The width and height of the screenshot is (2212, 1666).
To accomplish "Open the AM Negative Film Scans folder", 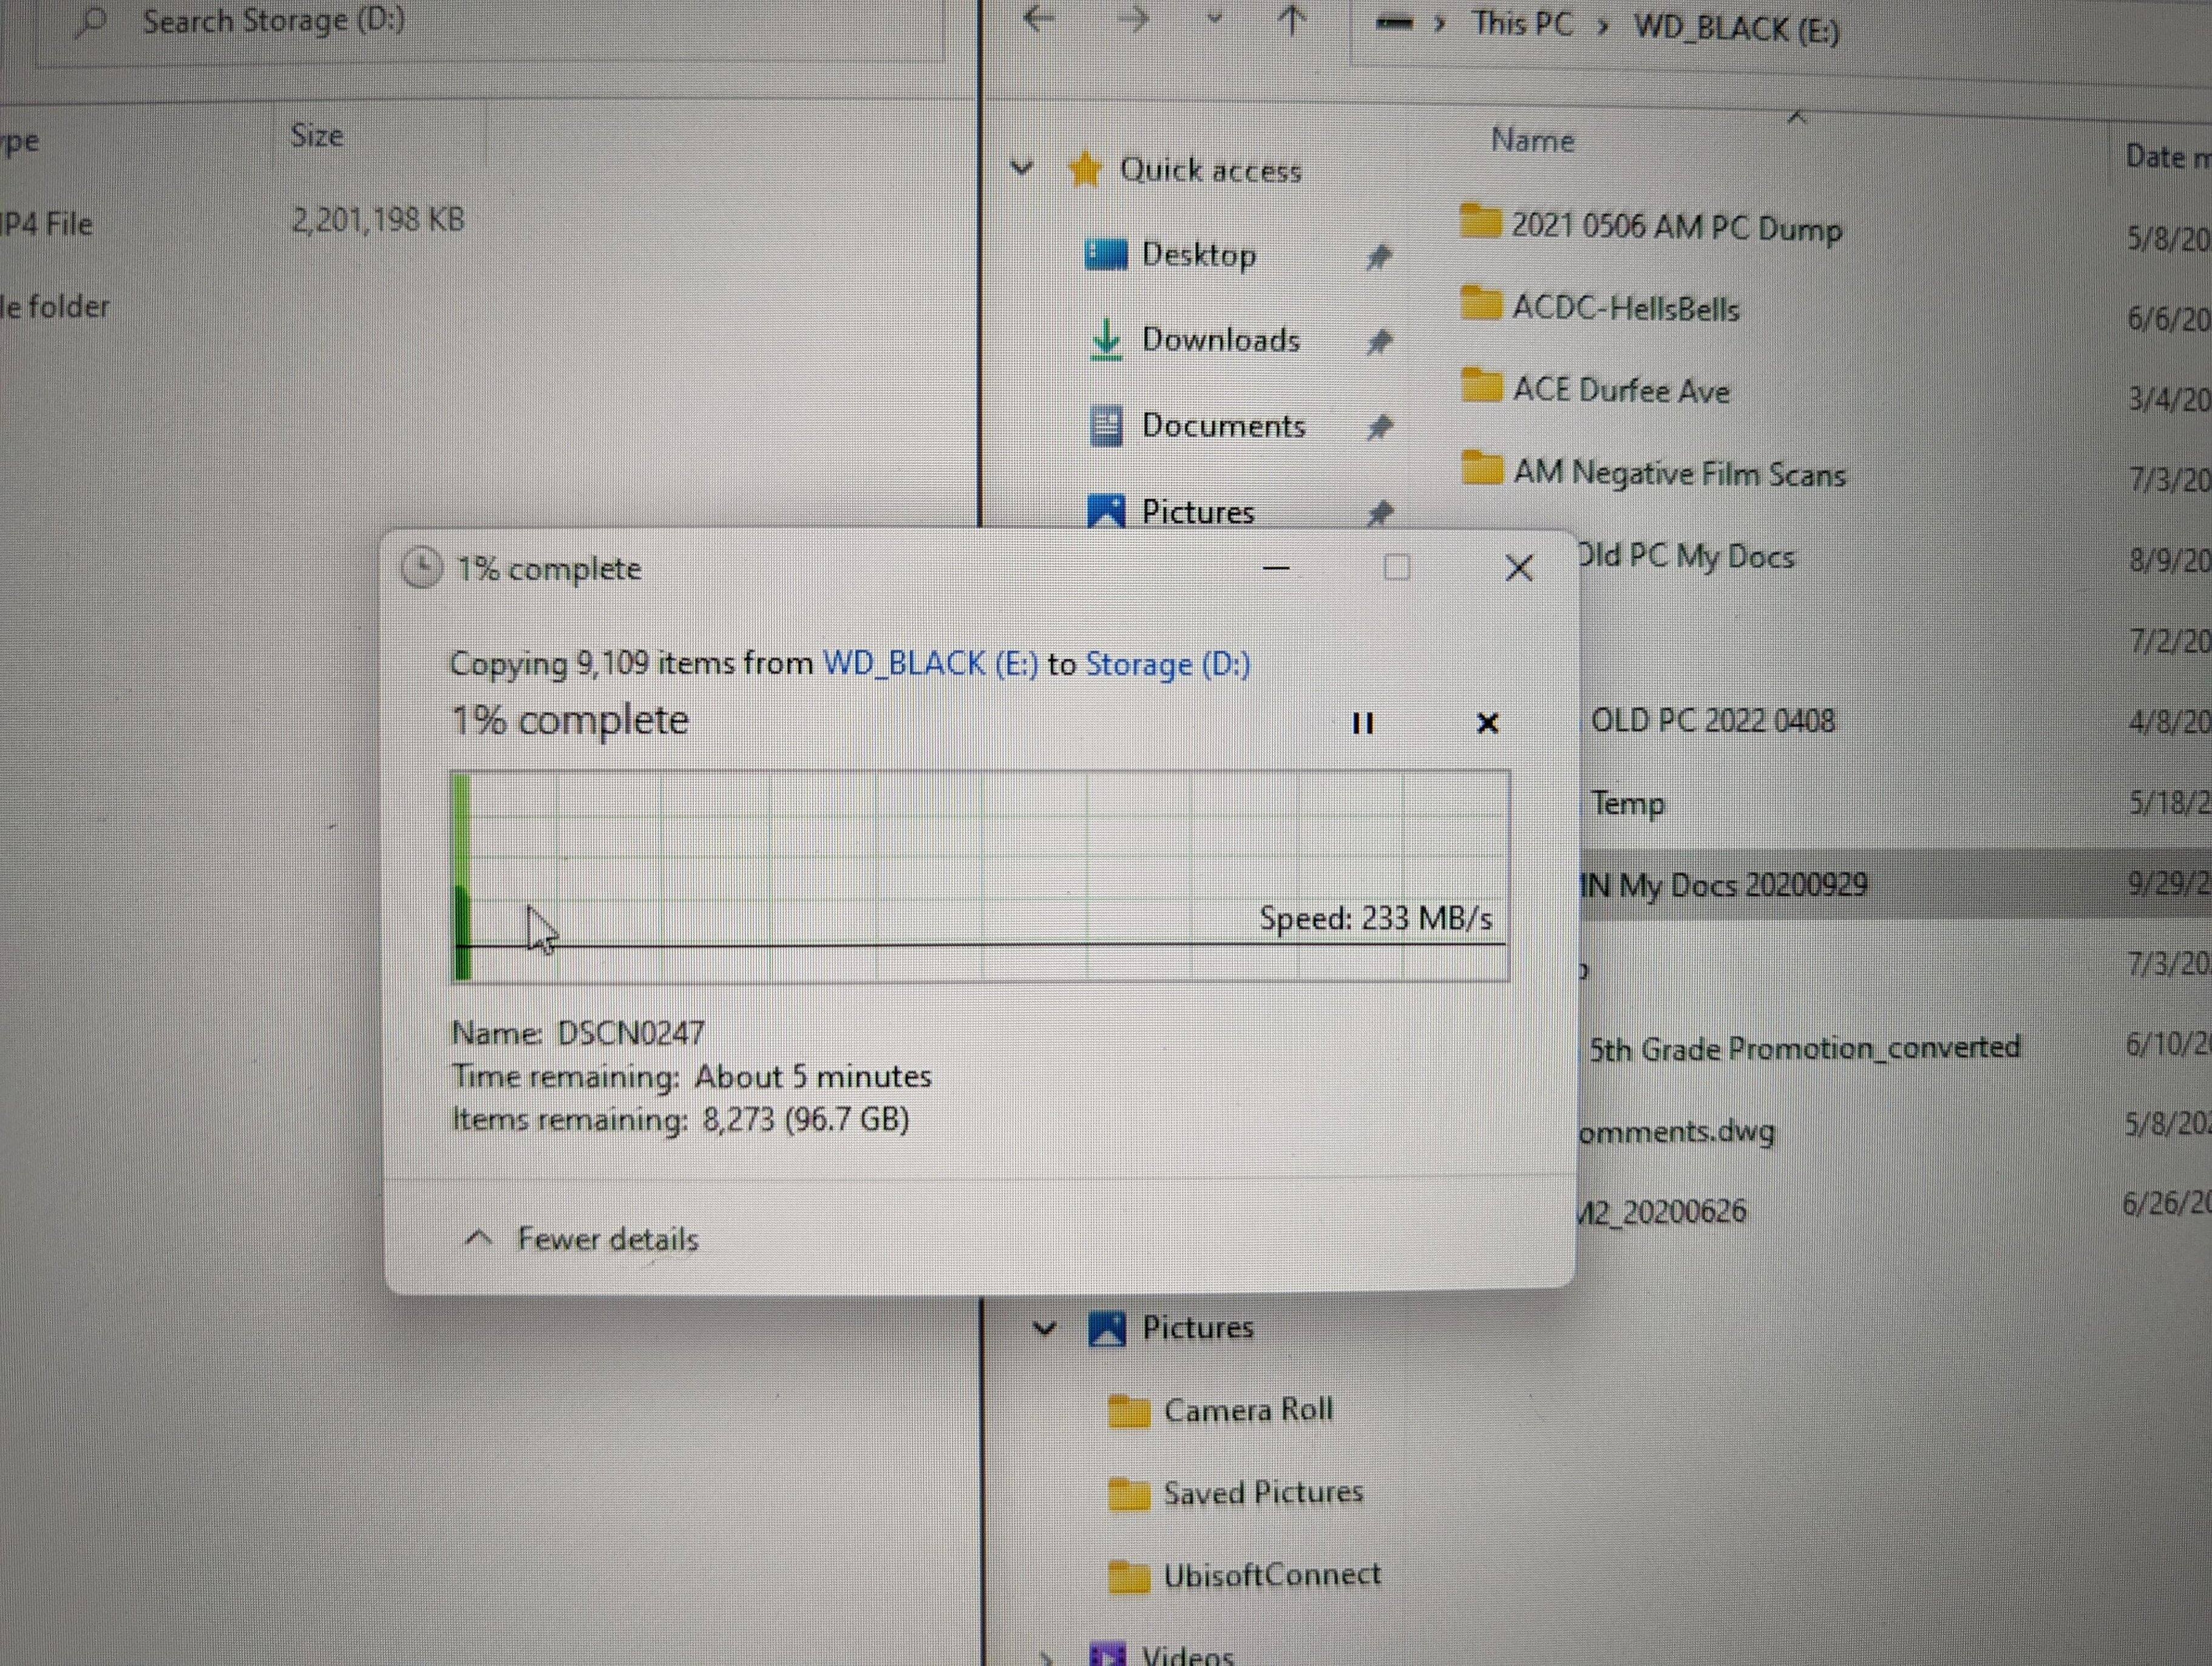I will click(x=1678, y=473).
